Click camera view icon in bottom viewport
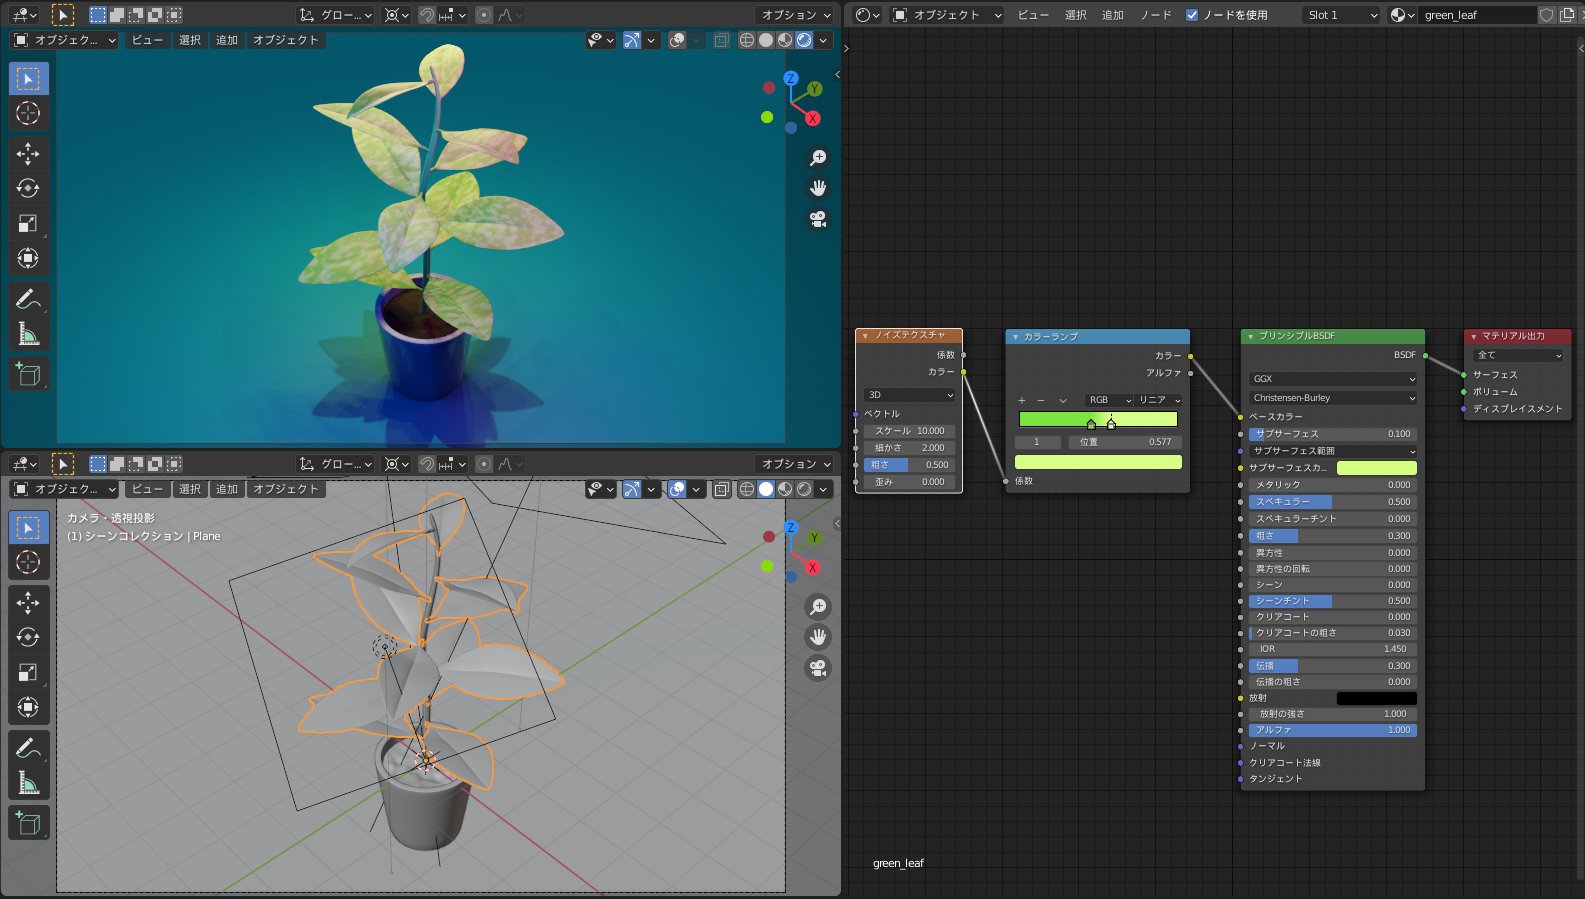The height and width of the screenshot is (899, 1585). (x=818, y=668)
